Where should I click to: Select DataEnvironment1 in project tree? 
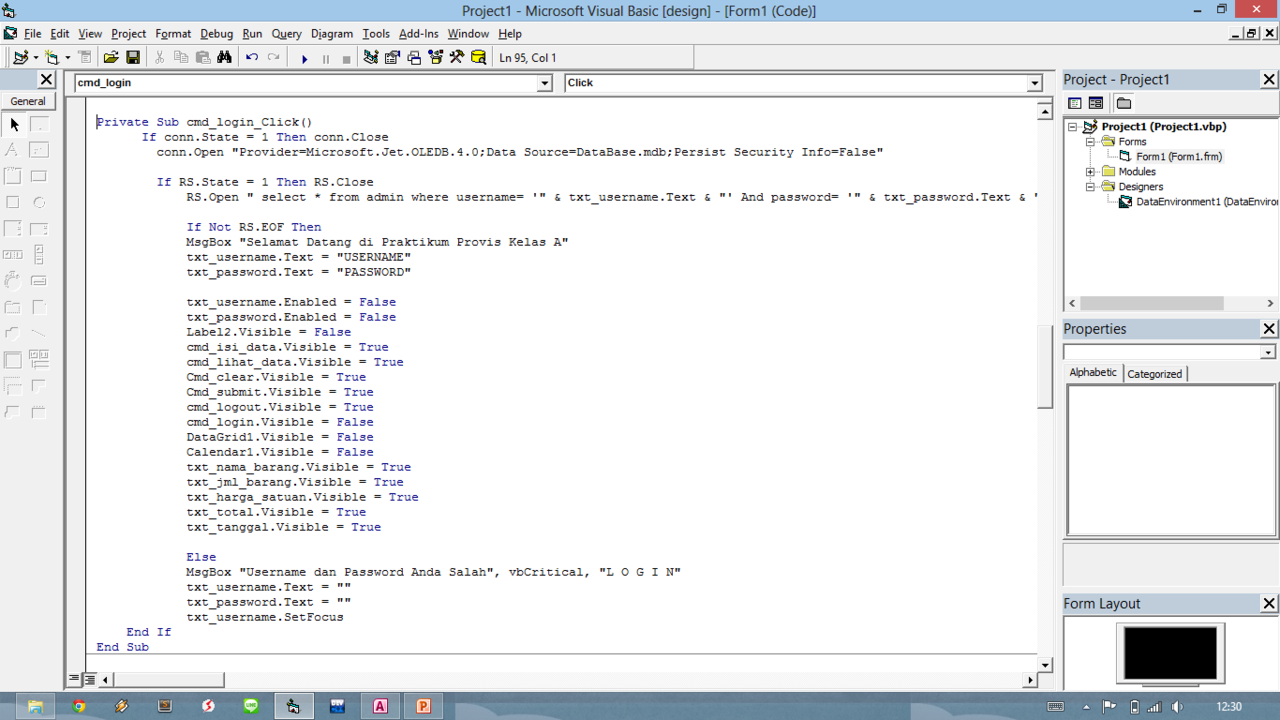[x=1207, y=202]
